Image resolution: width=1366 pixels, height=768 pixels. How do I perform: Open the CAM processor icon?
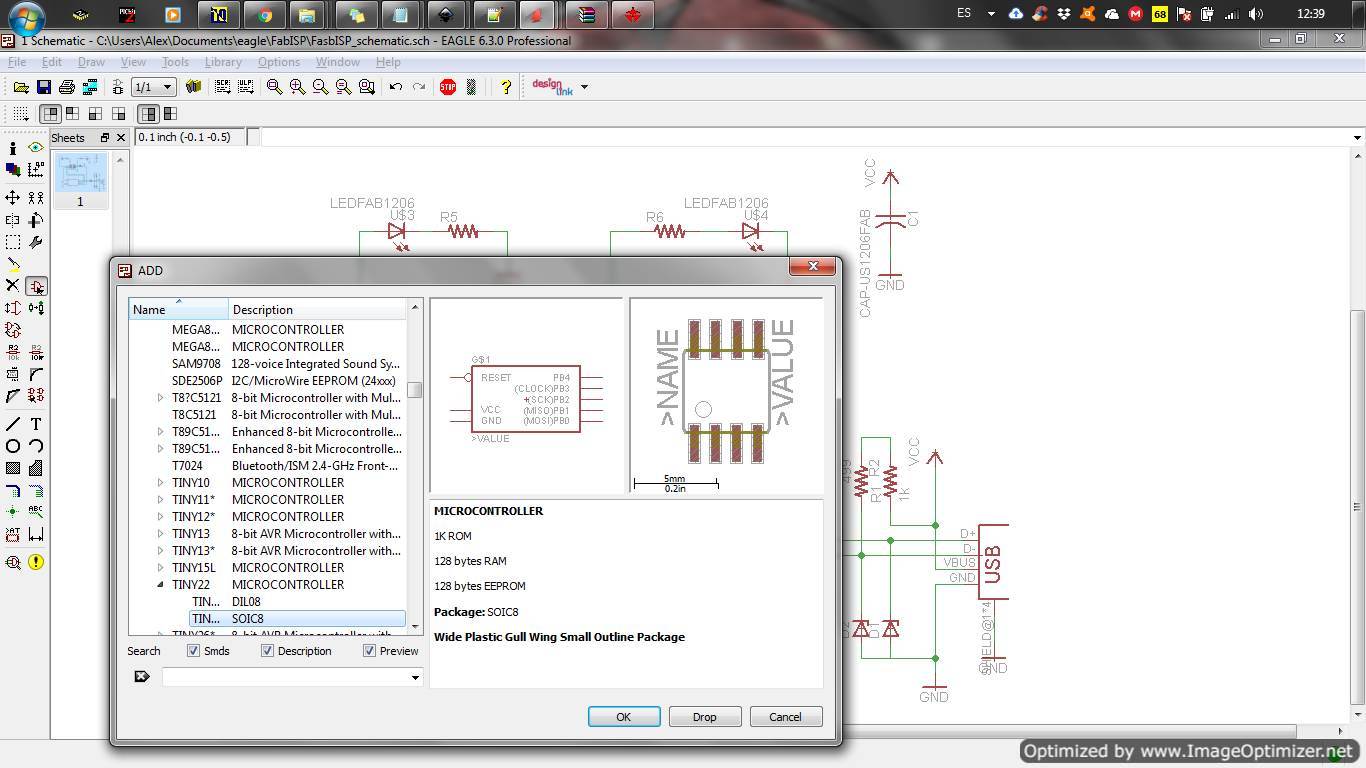tap(90, 87)
